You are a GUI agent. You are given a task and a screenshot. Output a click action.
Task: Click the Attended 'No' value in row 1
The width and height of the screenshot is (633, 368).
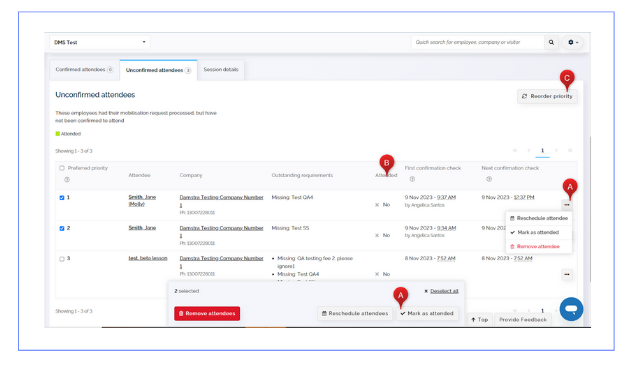click(x=386, y=205)
